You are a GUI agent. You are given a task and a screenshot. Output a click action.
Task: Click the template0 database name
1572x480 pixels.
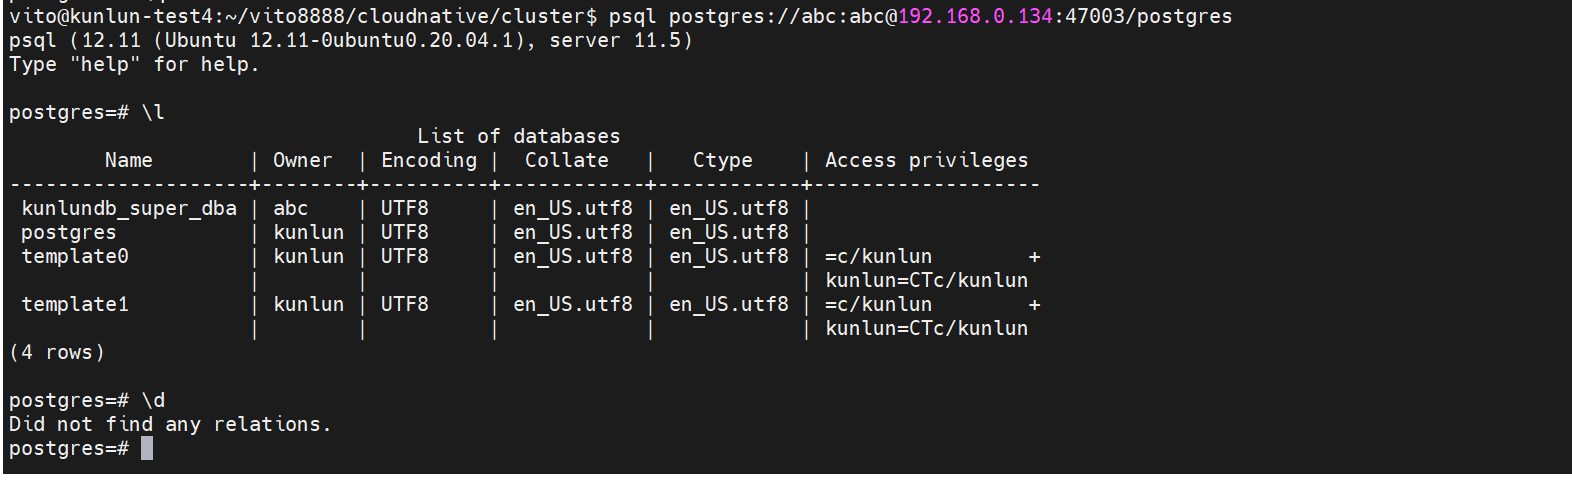coord(75,256)
